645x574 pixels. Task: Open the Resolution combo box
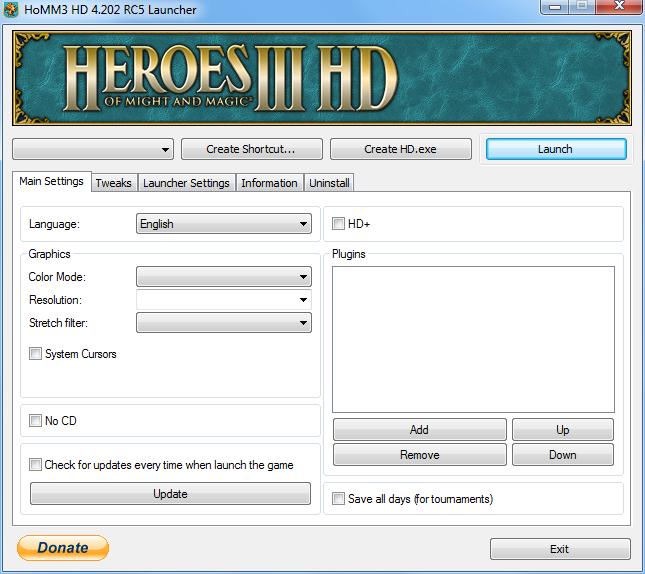coord(224,300)
